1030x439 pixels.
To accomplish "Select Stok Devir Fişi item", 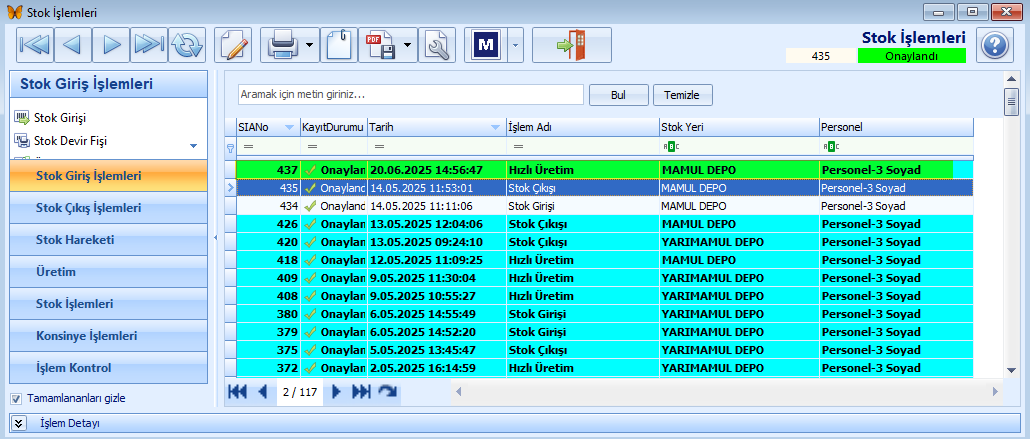I will click(70, 141).
